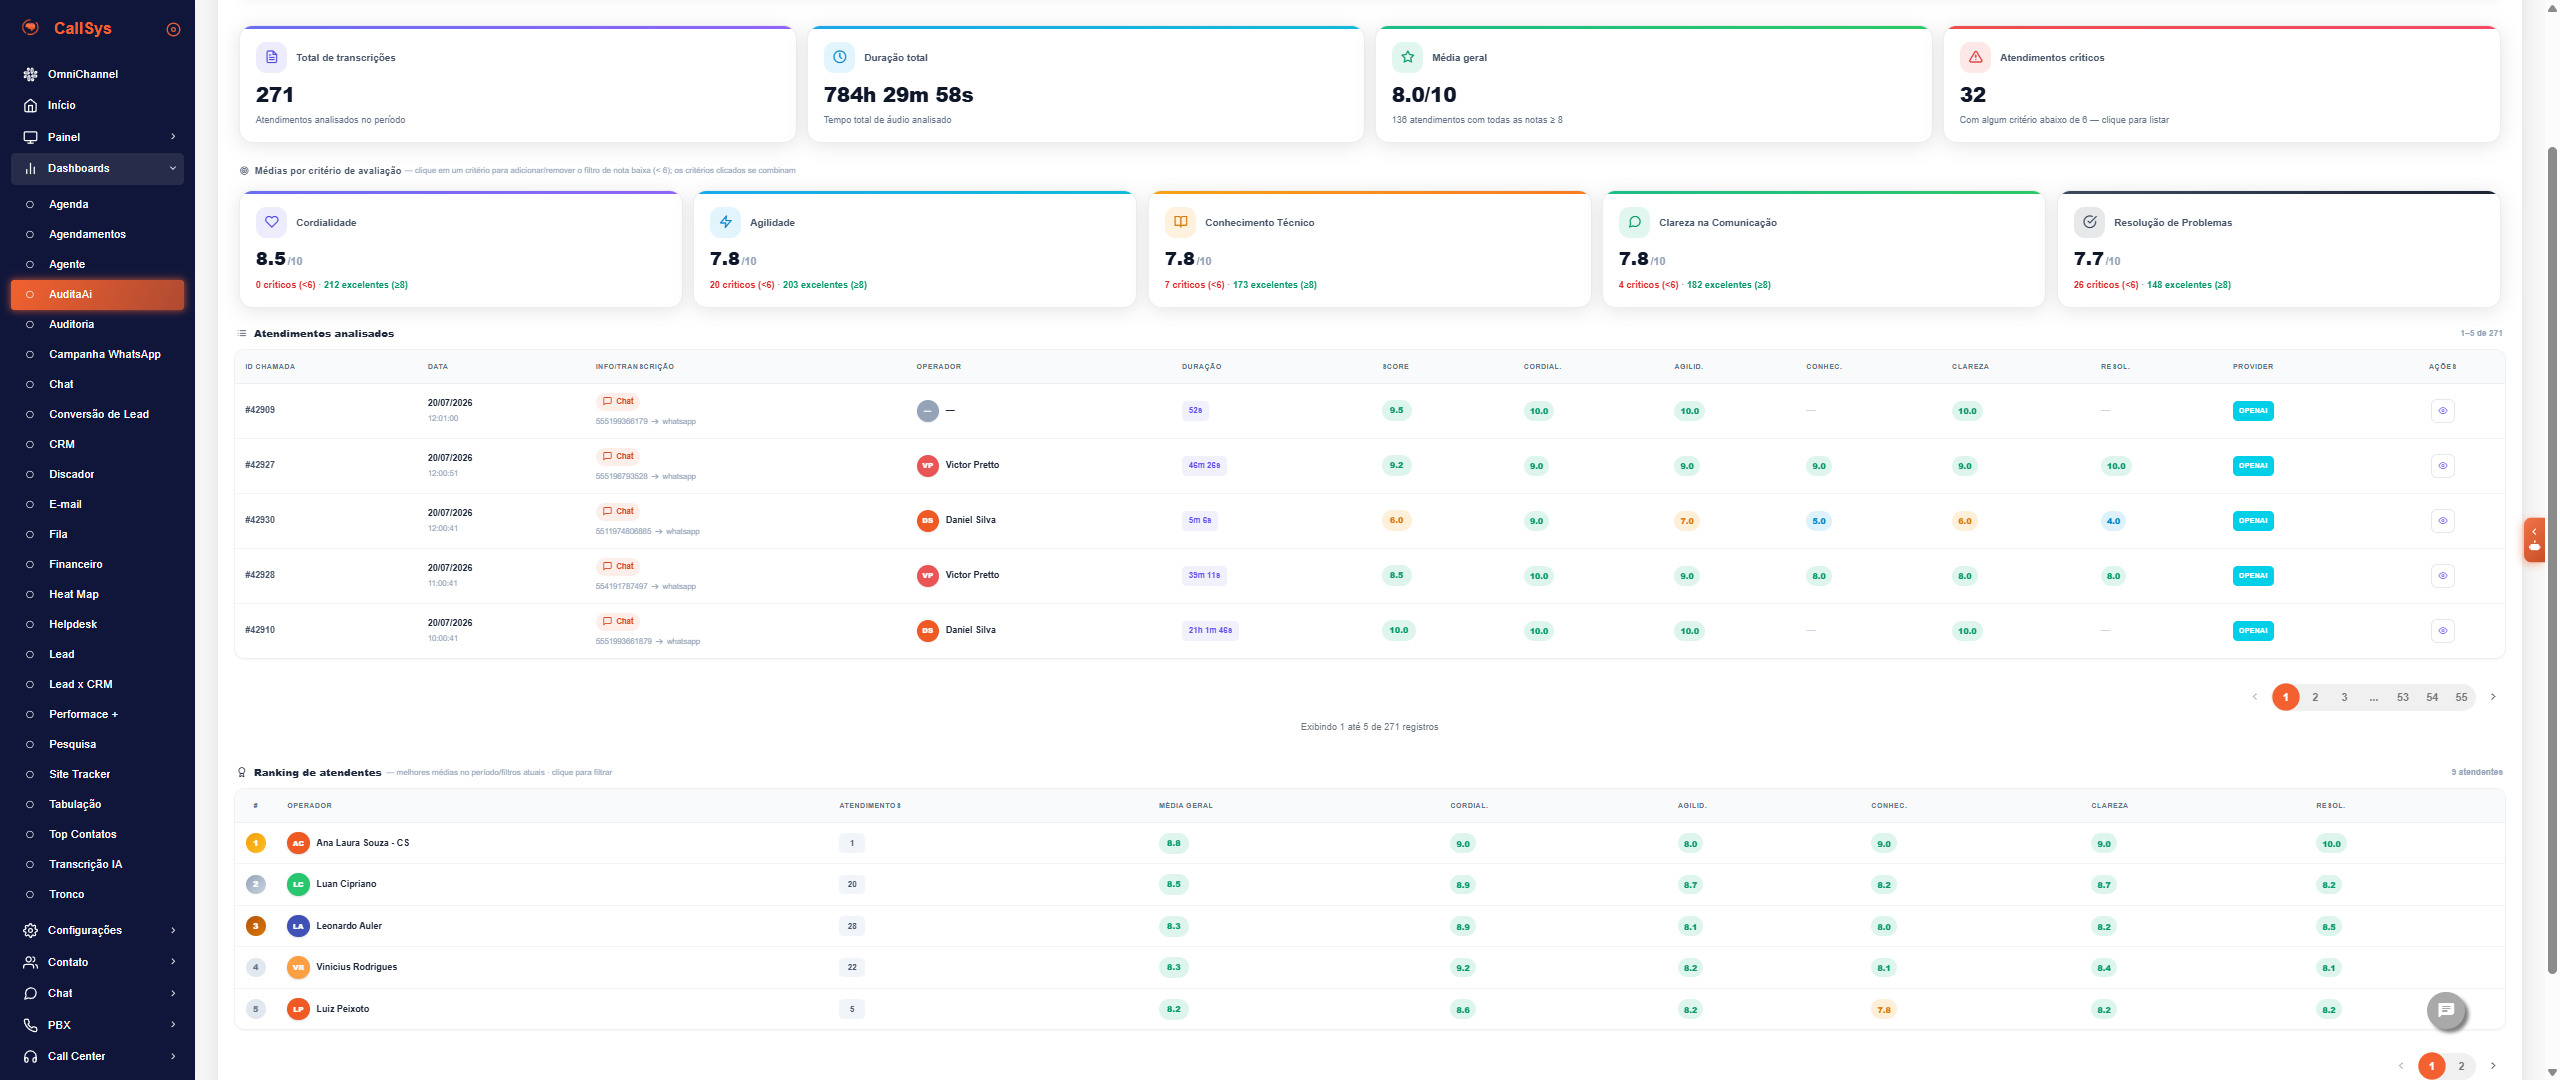Toggle Conhecimento Técnico low-score filter card
Image resolution: width=2560 pixels, height=1080 pixels.
point(1370,249)
